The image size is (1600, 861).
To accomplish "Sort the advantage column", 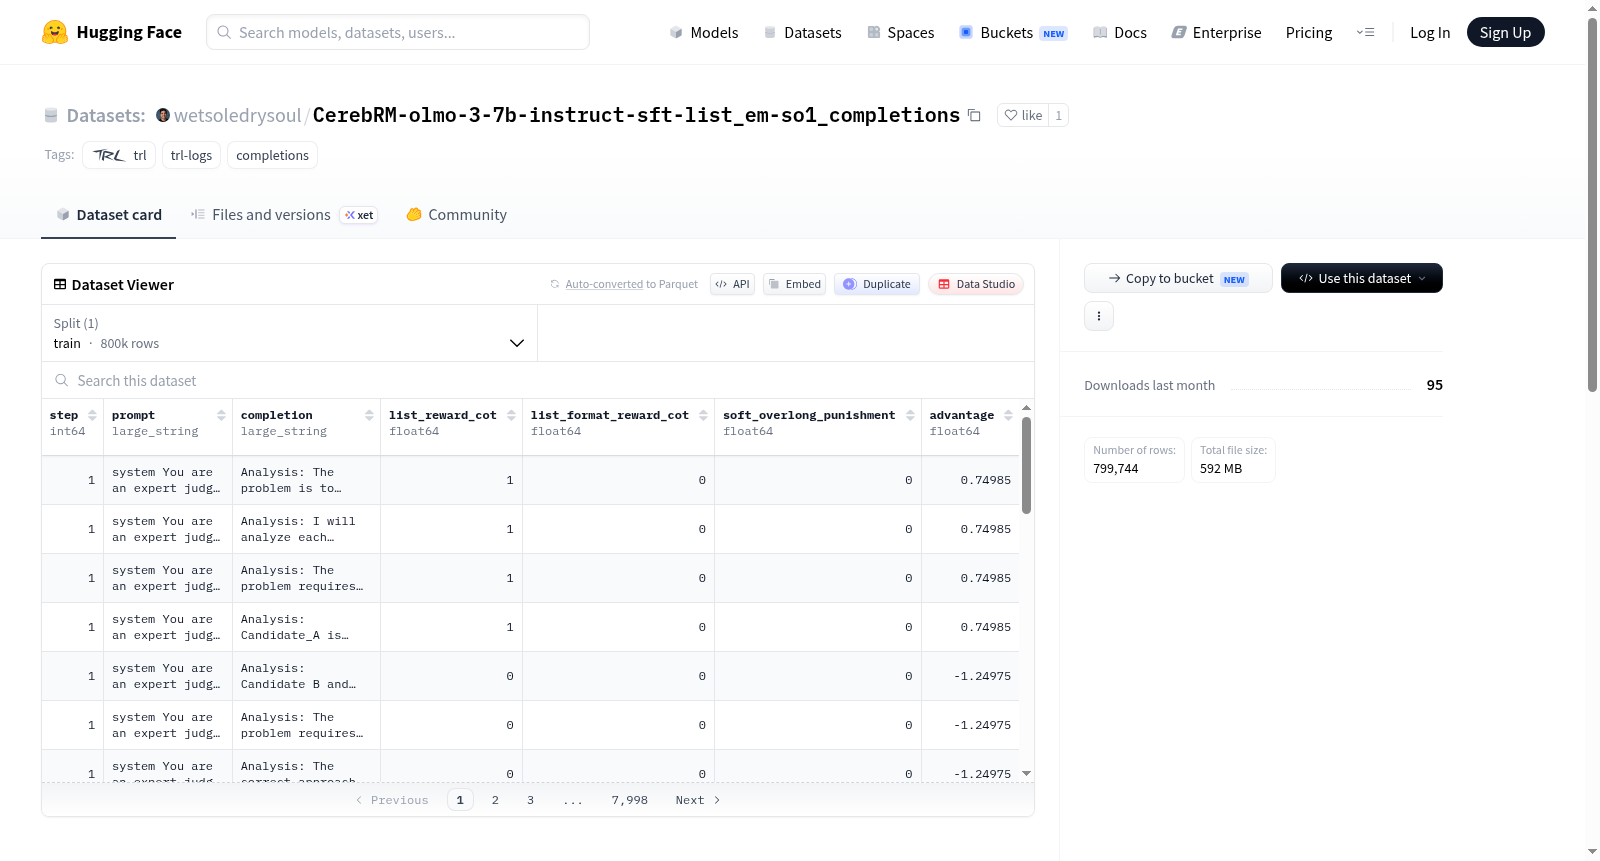I will [1008, 415].
